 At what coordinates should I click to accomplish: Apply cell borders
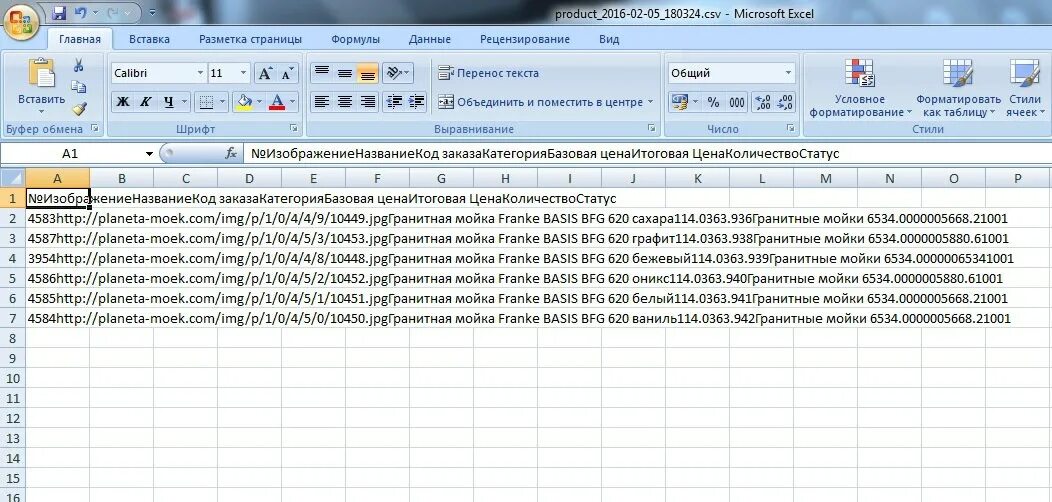207,102
